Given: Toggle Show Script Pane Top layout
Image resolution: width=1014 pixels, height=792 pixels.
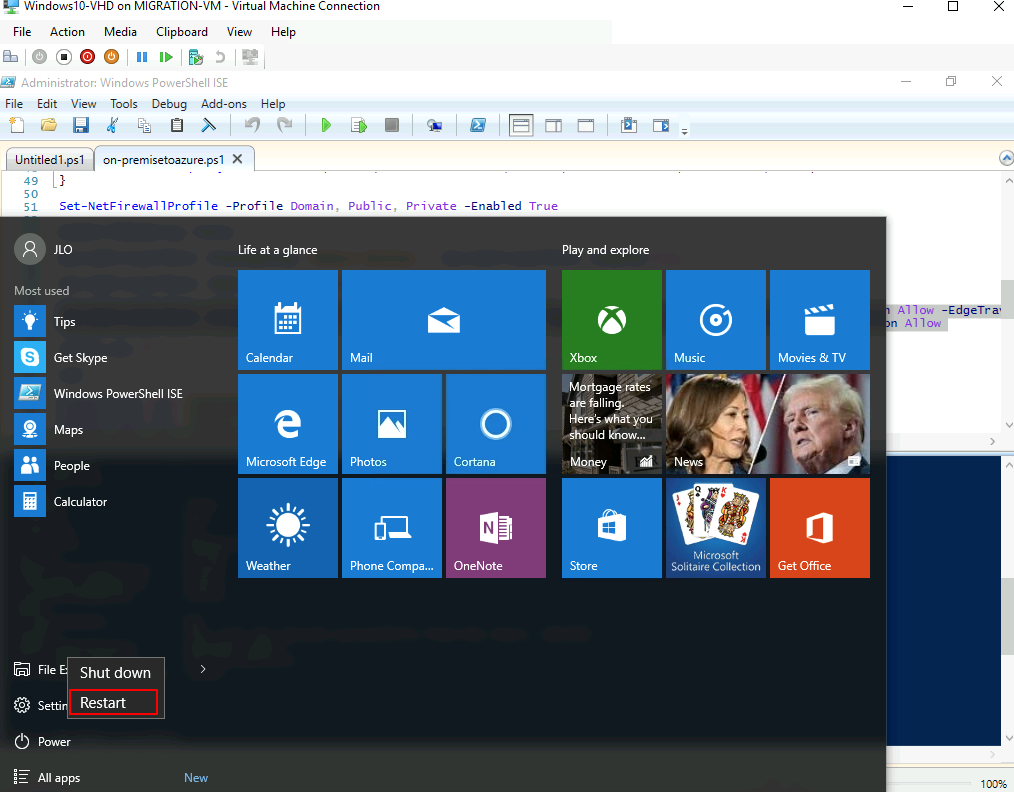Looking at the screenshot, I should (521, 125).
